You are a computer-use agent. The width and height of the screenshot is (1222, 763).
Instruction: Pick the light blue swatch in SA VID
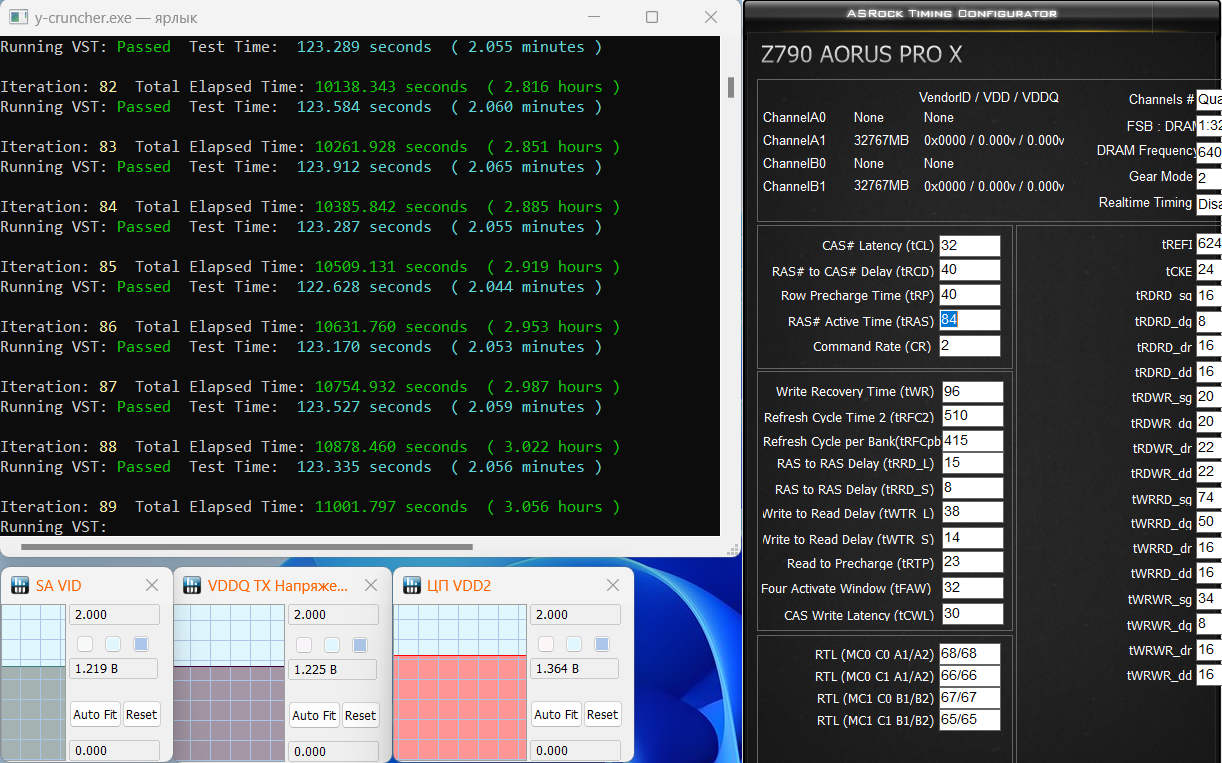(x=113, y=645)
